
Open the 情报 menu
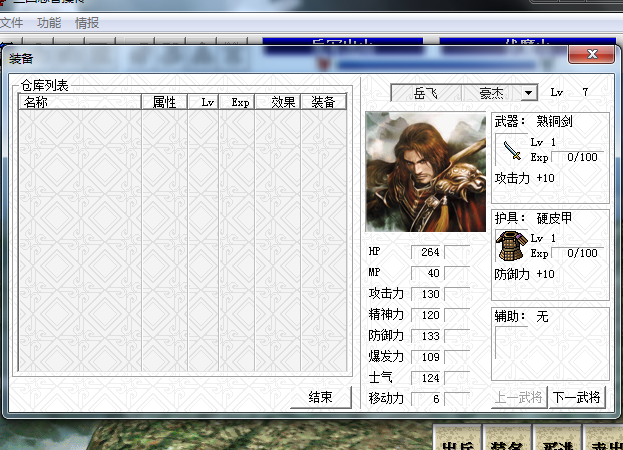pos(87,23)
